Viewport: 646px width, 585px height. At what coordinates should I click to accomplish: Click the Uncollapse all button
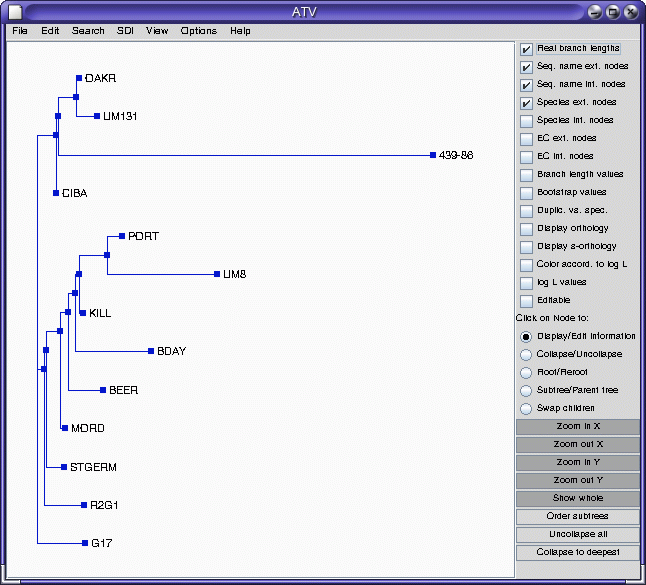click(x=577, y=534)
